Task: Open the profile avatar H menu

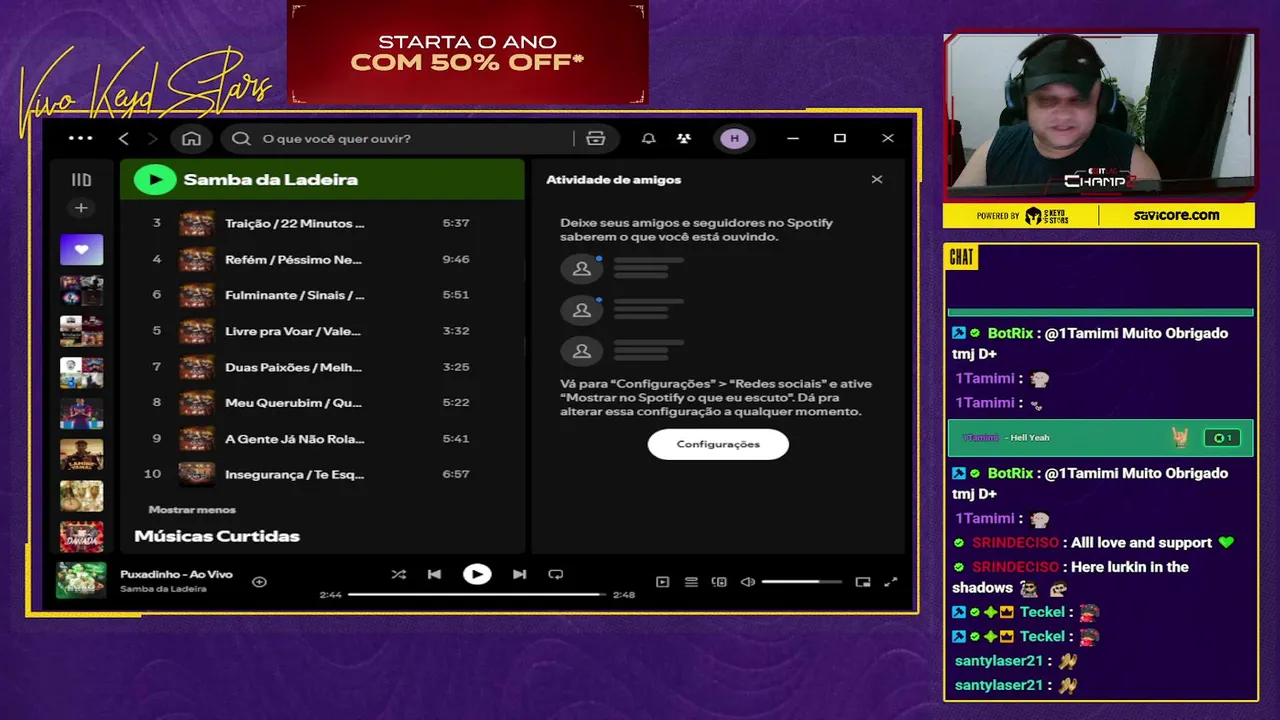Action: tap(735, 138)
